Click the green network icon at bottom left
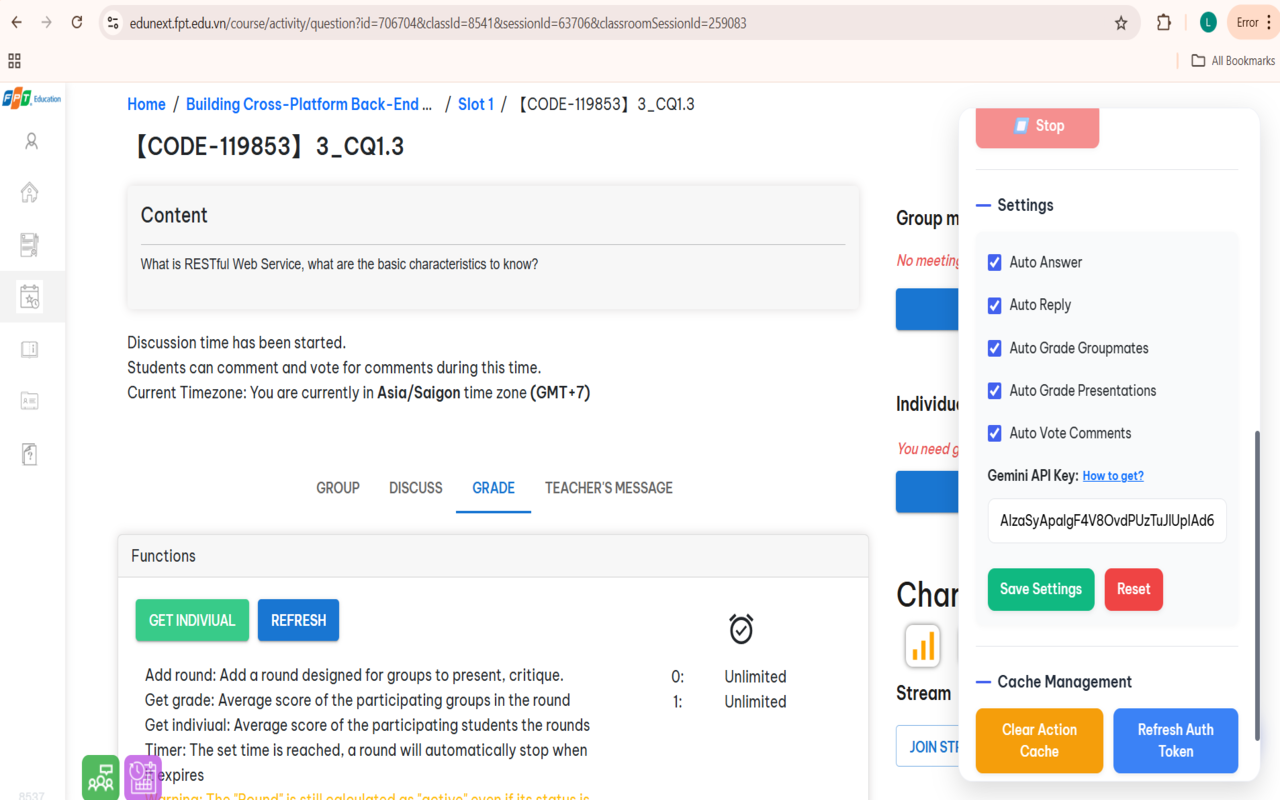This screenshot has height=800, width=1280. (x=100, y=777)
